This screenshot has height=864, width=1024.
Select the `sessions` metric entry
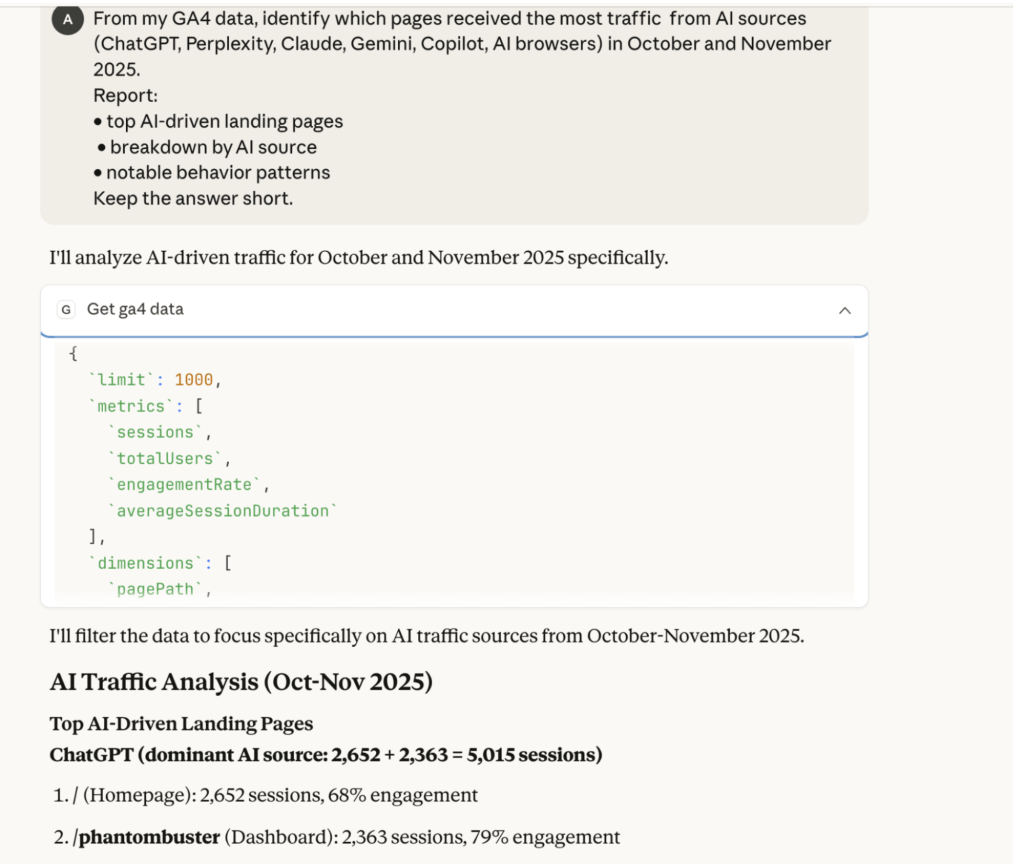click(x=155, y=432)
